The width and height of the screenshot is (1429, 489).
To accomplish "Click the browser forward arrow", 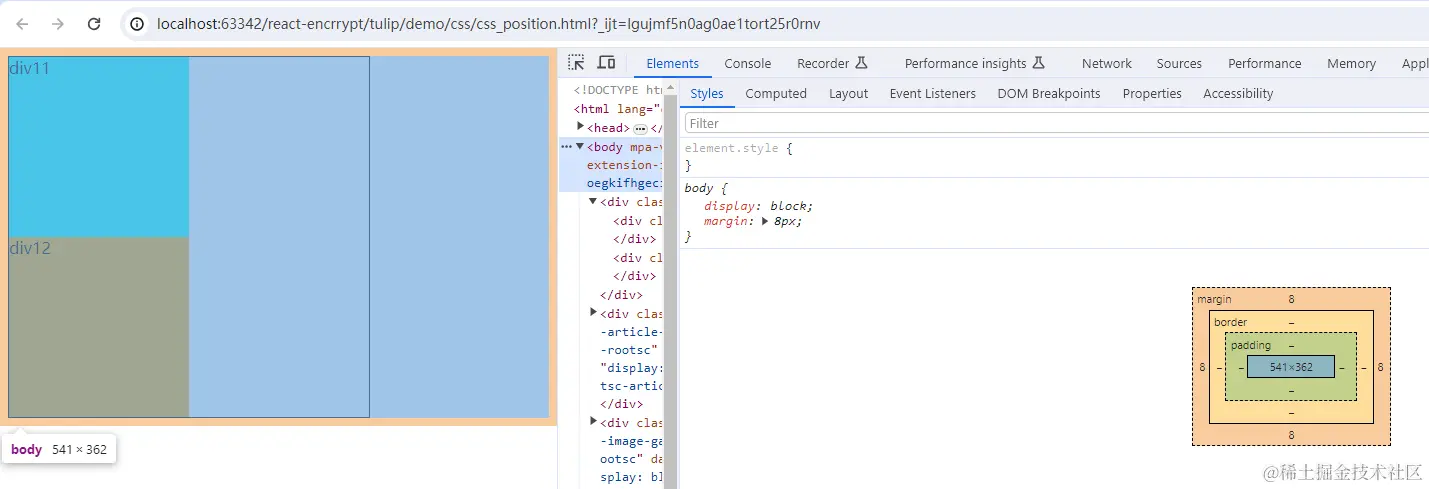I will coord(58,23).
